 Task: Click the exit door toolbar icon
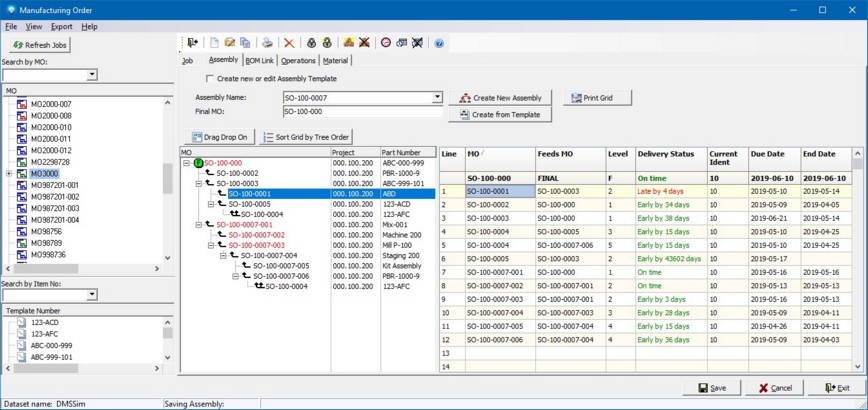click(x=193, y=43)
